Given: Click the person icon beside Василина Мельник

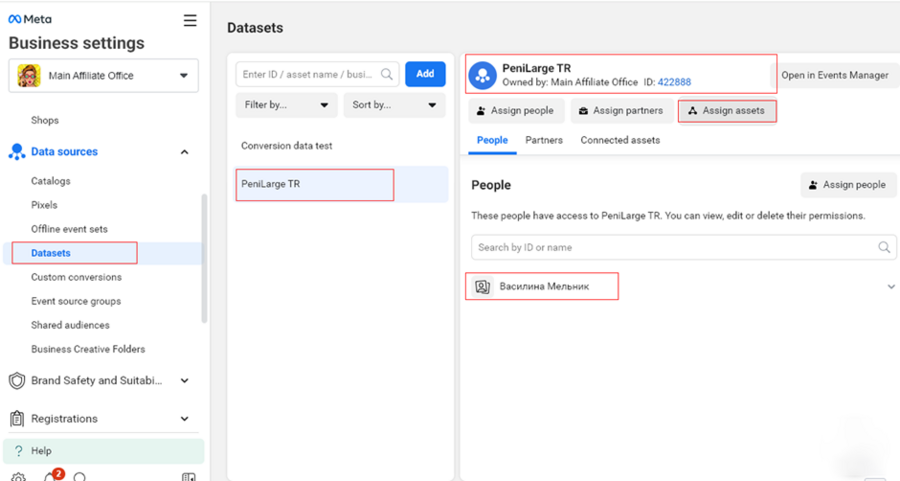Looking at the screenshot, I should pyautogui.click(x=483, y=286).
